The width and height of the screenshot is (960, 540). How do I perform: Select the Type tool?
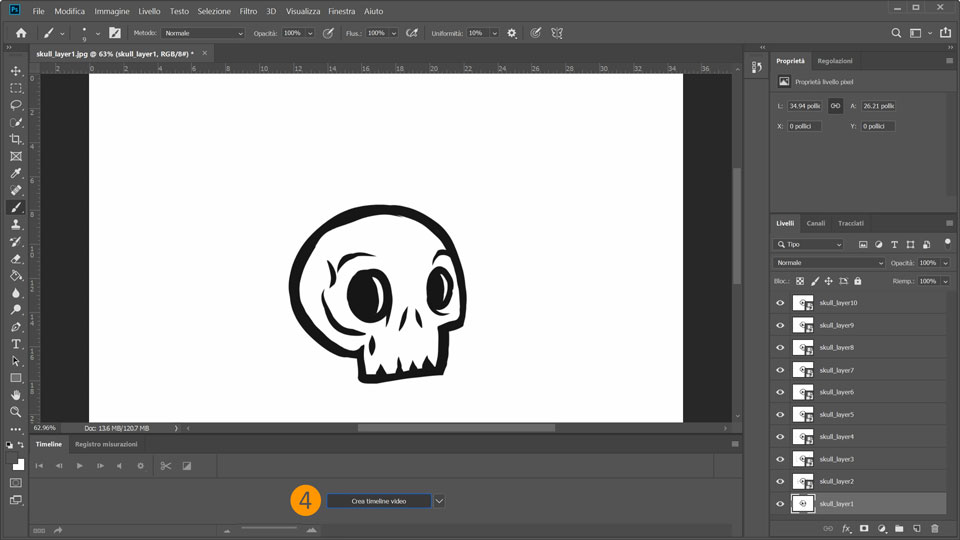point(16,344)
